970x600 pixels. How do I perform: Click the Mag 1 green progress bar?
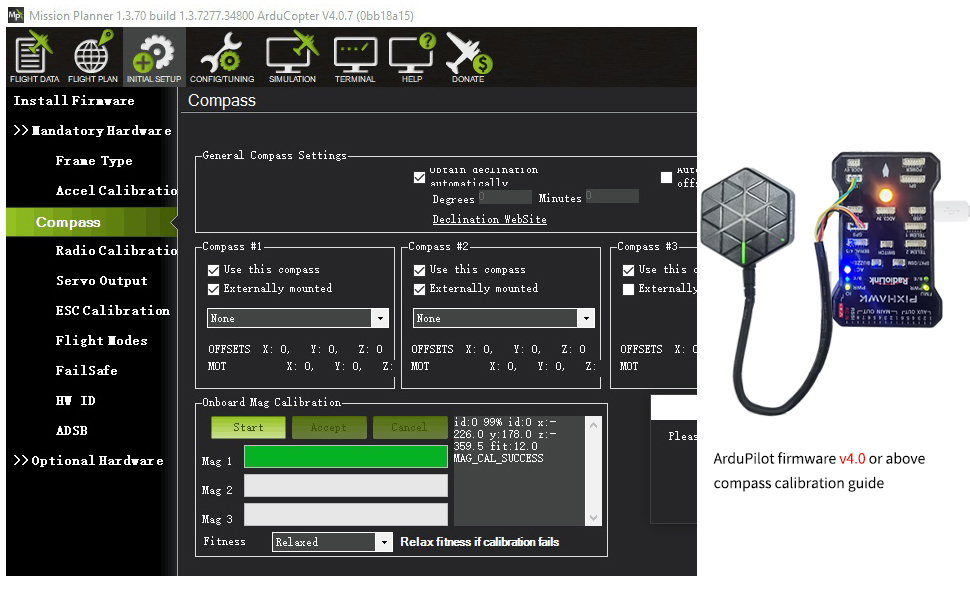tap(346, 456)
